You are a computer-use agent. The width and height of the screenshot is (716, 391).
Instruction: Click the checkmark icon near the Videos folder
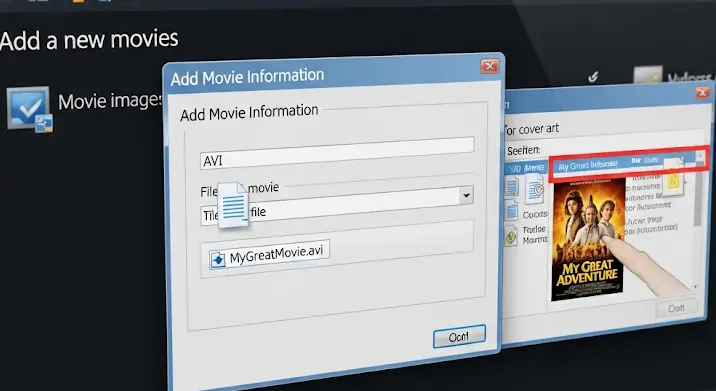pos(593,77)
